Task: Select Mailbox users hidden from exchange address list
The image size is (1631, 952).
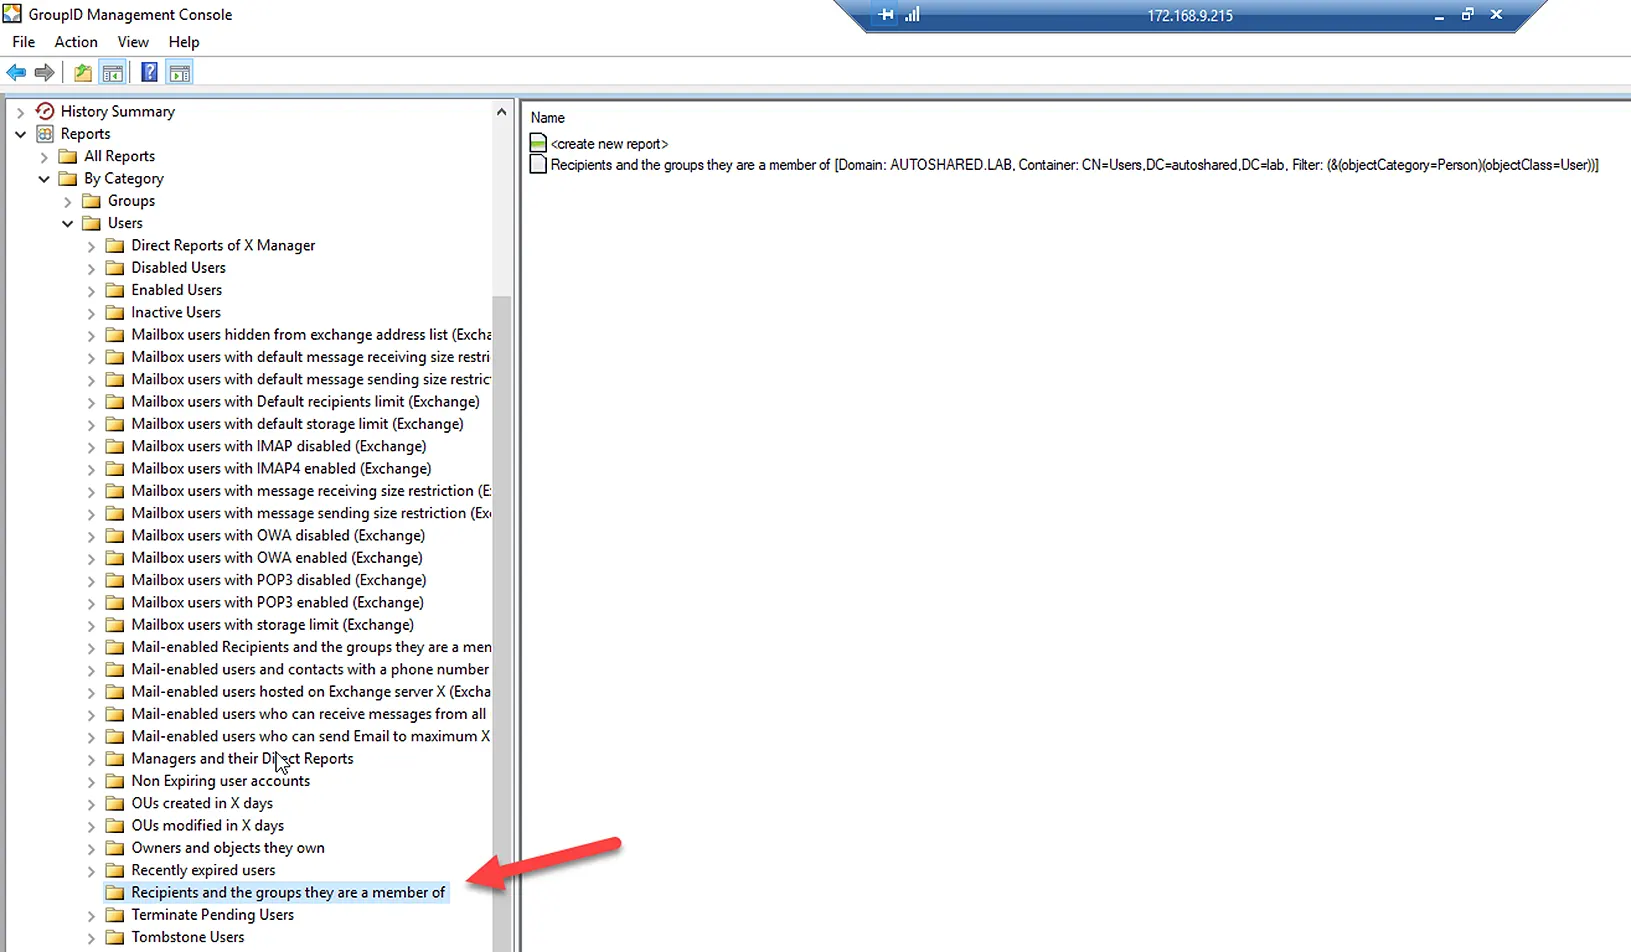Action: click(x=311, y=334)
